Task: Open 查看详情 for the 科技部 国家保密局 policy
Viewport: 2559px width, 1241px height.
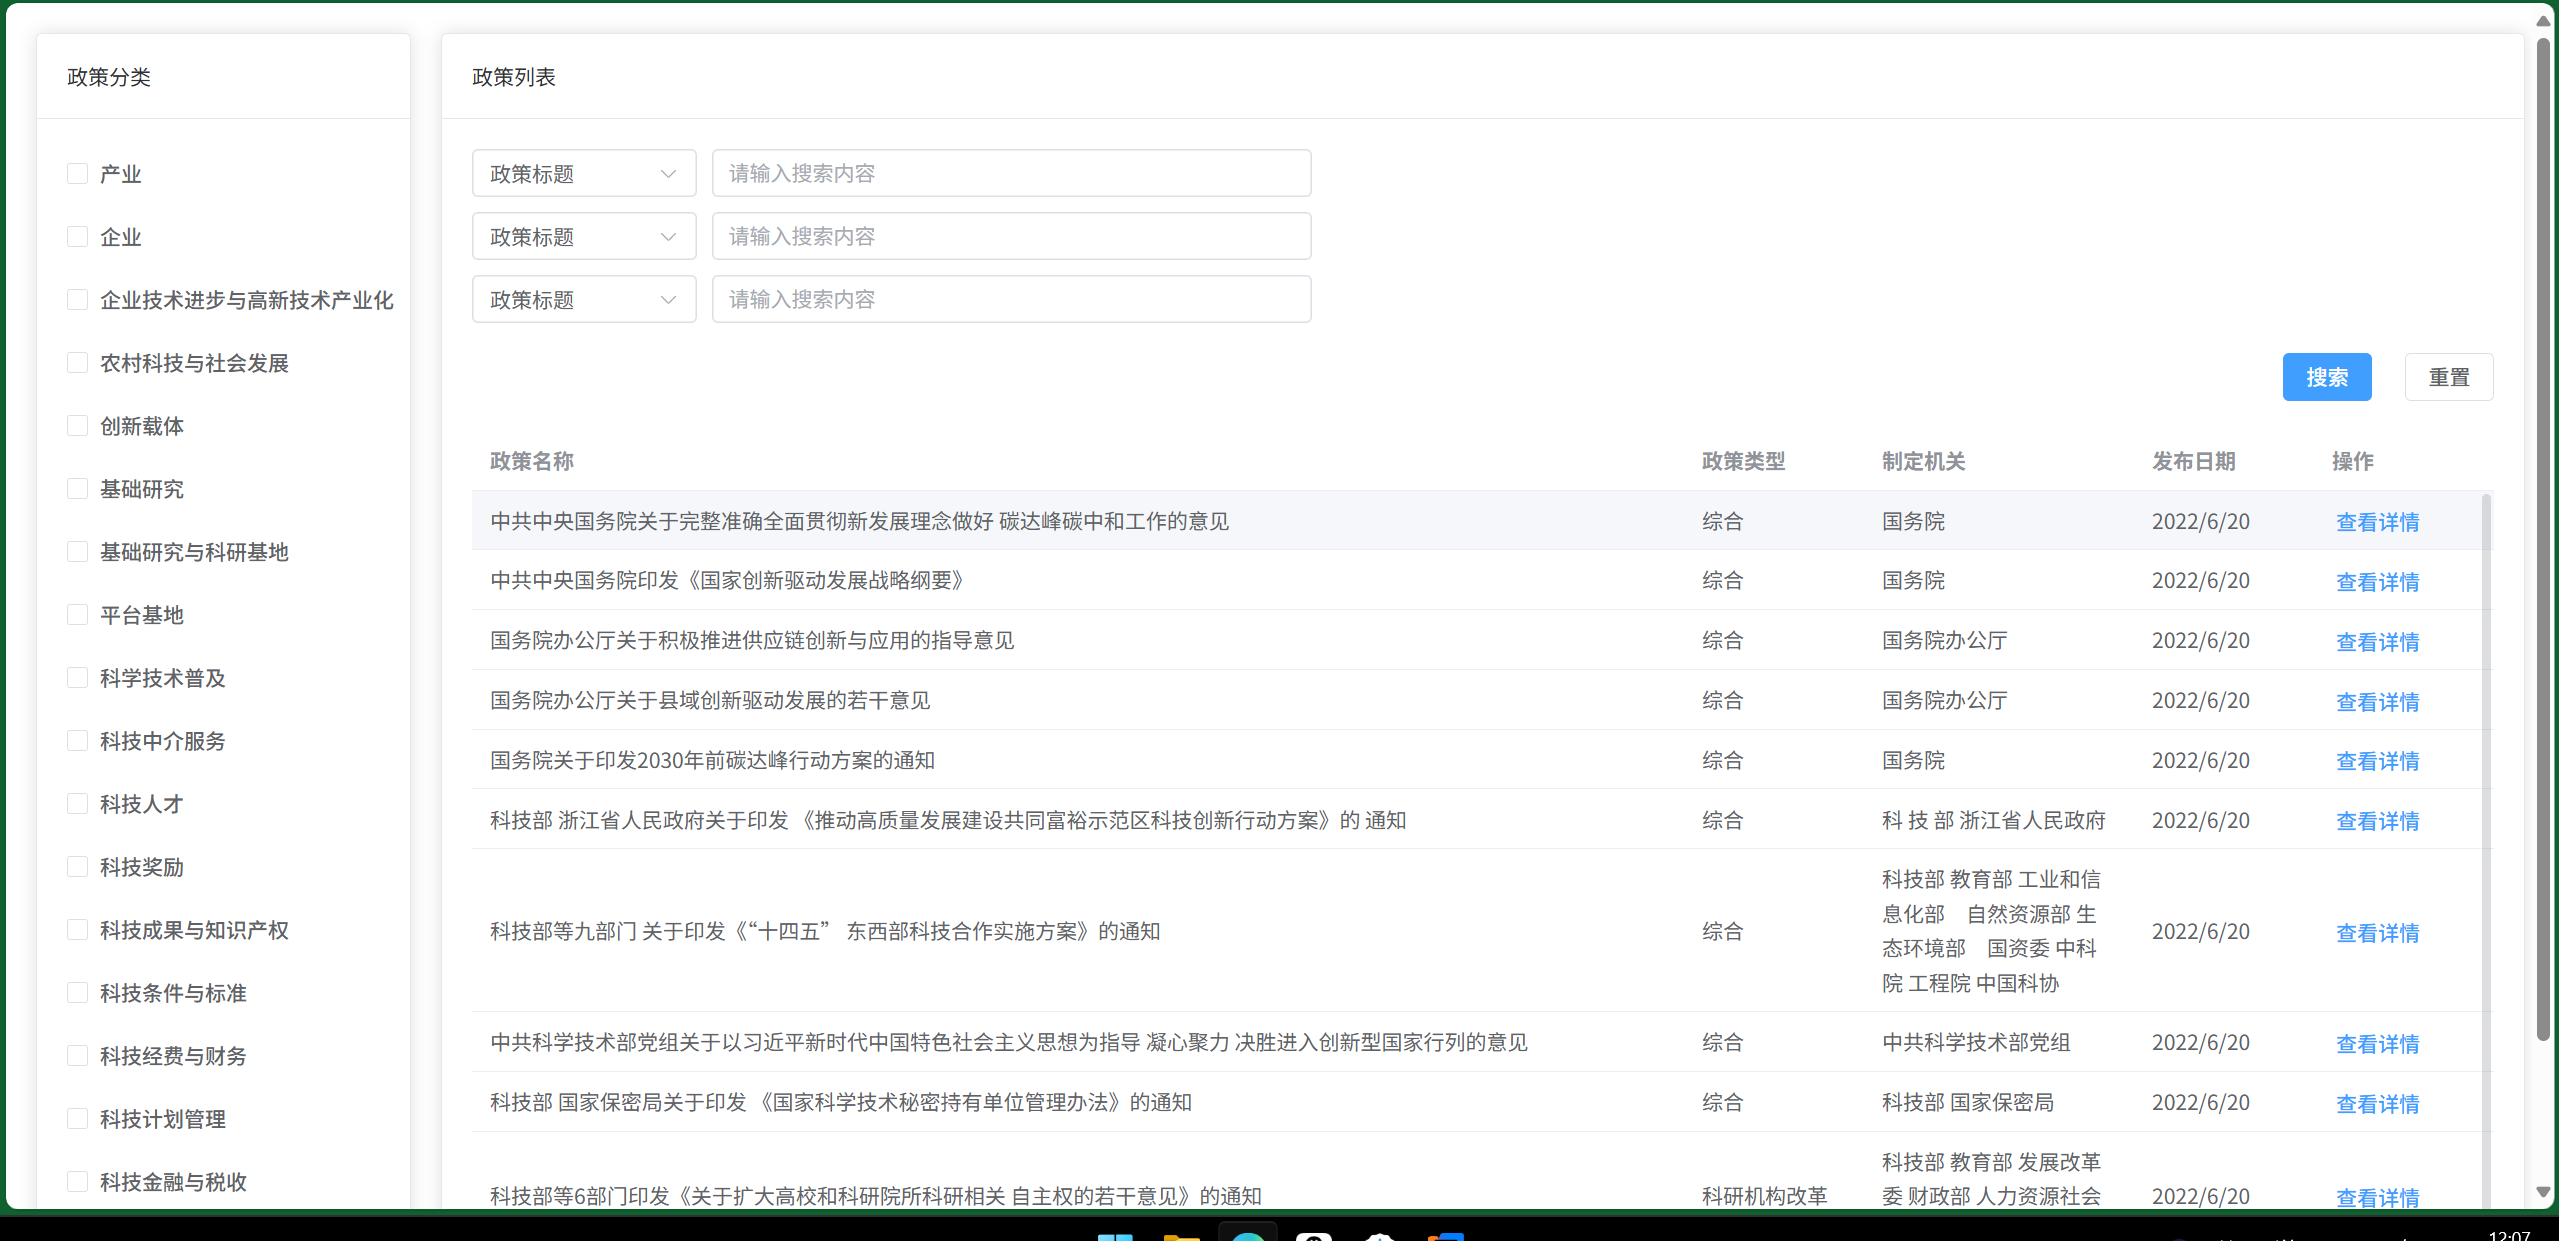Action: [2377, 1104]
